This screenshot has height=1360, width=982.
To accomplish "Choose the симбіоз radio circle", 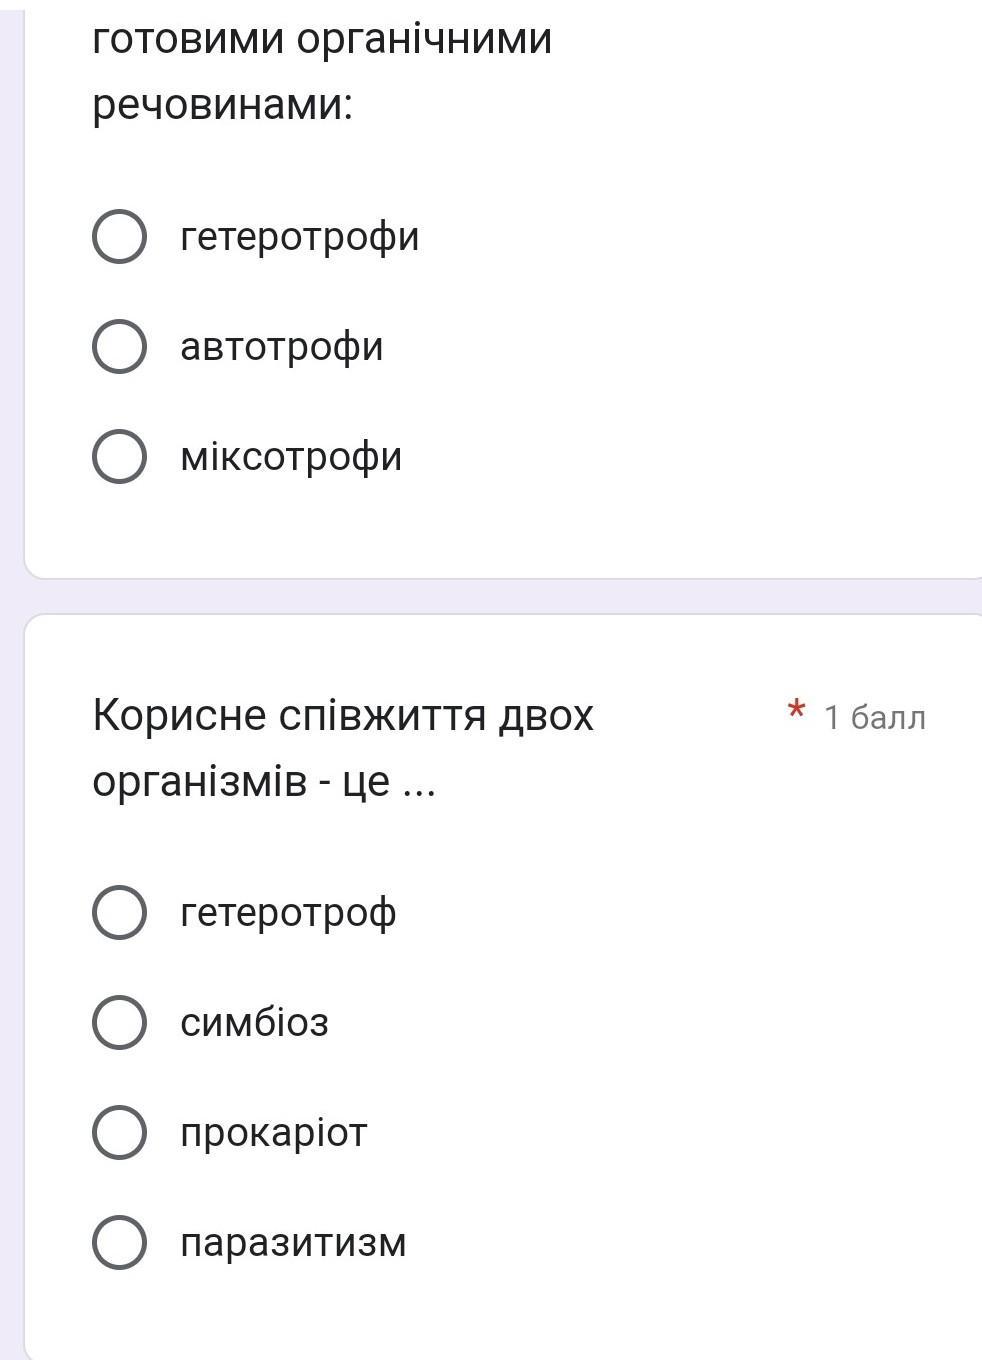I will click(120, 1023).
